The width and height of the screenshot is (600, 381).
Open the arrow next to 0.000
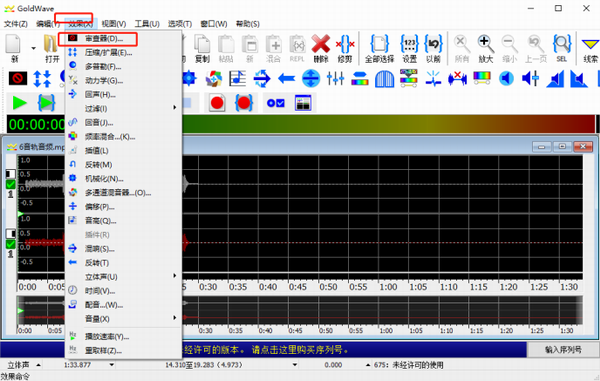(368, 365)
